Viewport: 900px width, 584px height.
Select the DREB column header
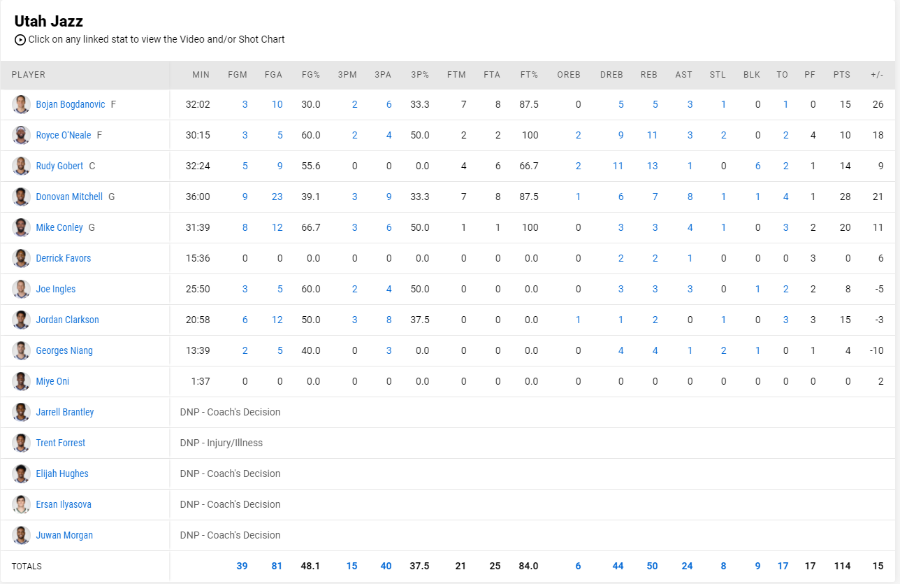click(611, 75)
